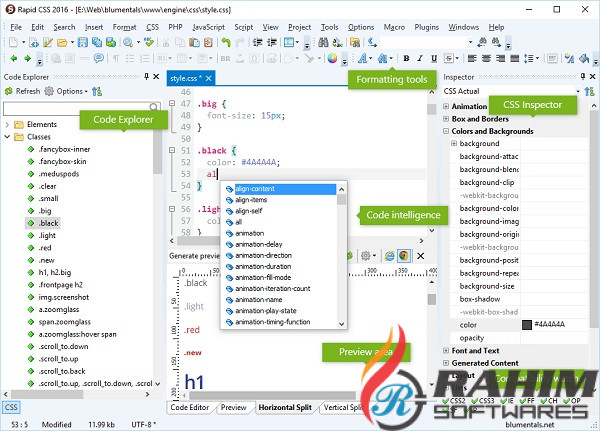Viewport: 600px width, 431px height.
Task: Click the Find in Files folder icon
Action: coord(355,42)
